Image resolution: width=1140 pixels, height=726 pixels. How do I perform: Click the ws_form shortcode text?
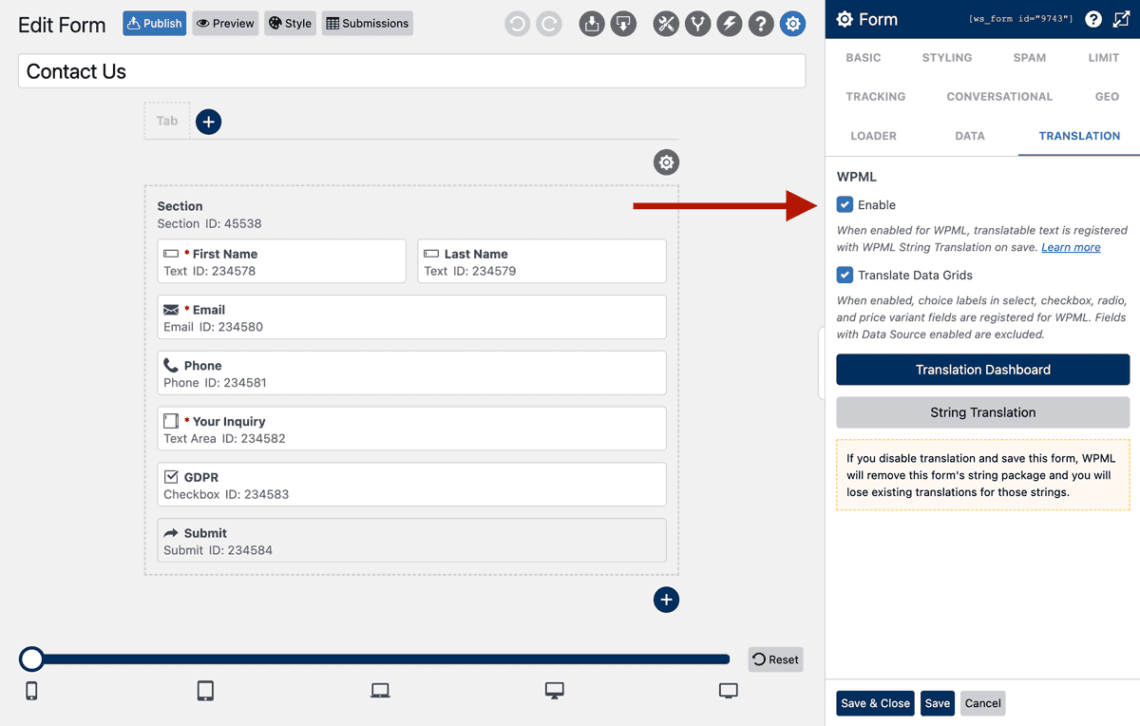[x=1021, y=19]
